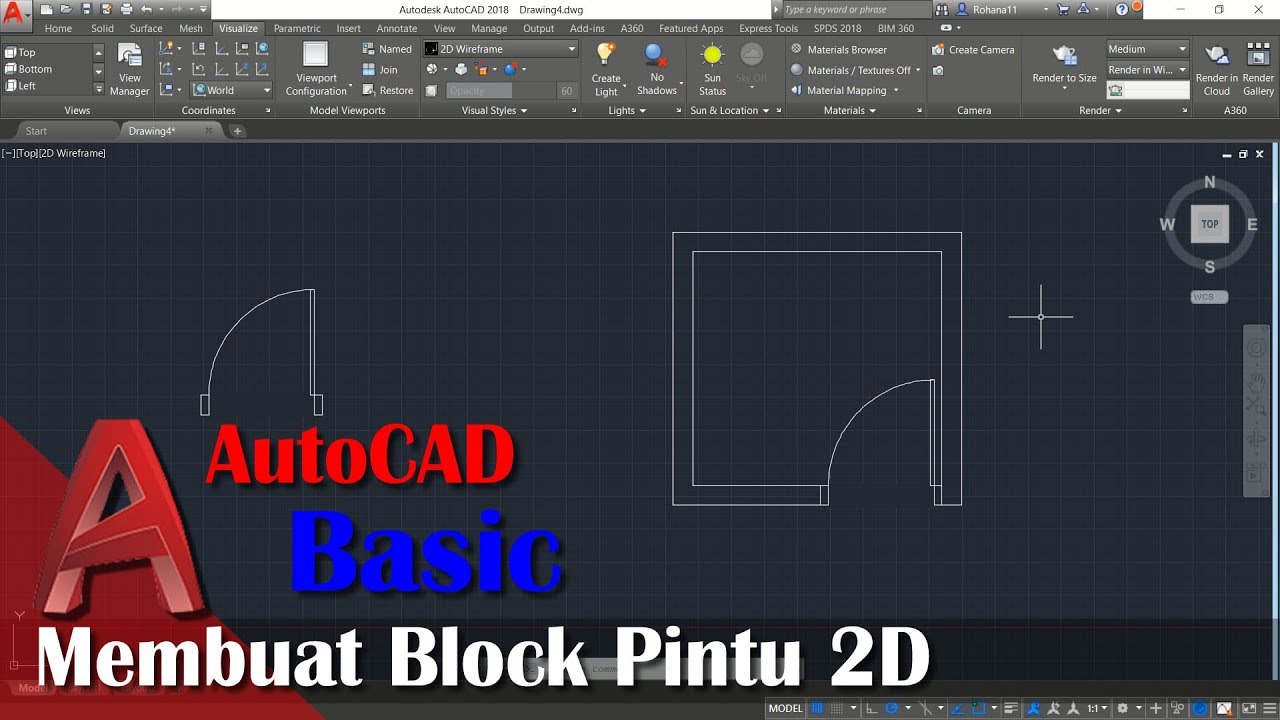The width and height of the screenshot is (1280, 720).
Task: Toggle the drawing grid display in status bar
Action: pyautogui.click(x=817, y=708)
